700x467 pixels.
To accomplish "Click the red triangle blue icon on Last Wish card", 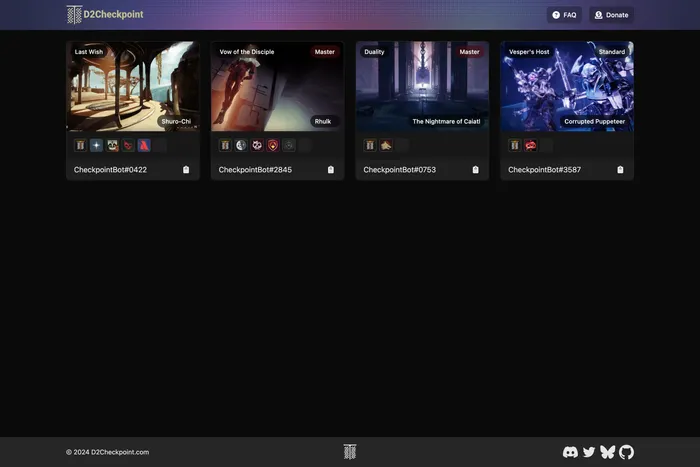I will [x=144, y=145].
